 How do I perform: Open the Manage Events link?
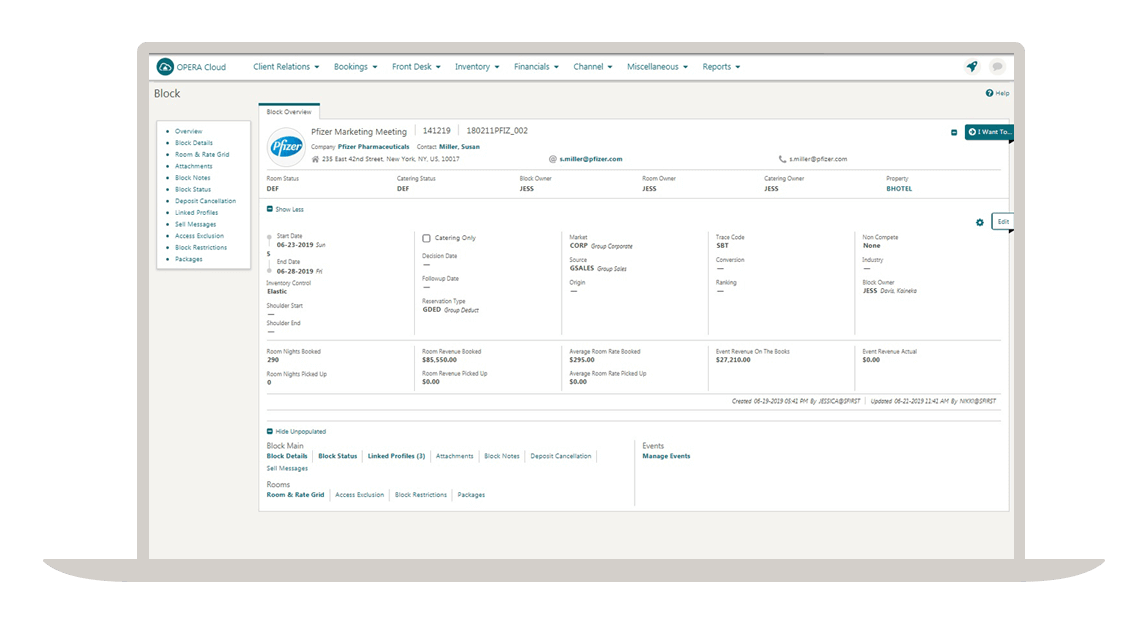(666, 456)
